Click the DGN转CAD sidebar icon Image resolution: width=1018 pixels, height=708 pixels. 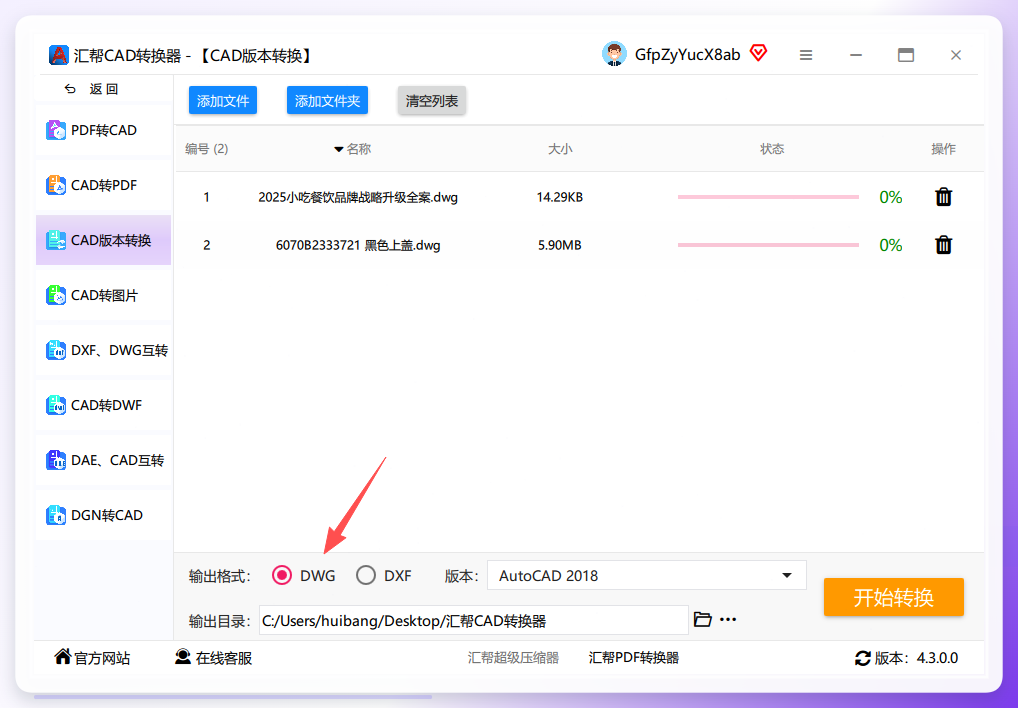pos(56,515)
